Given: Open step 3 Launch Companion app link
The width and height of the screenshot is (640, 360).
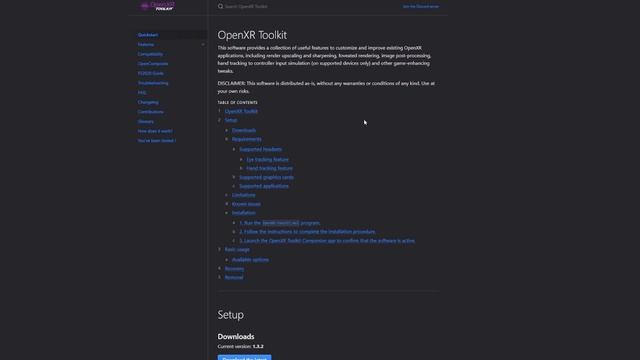Looking at the screenshot, I should (x=327, y=241).
